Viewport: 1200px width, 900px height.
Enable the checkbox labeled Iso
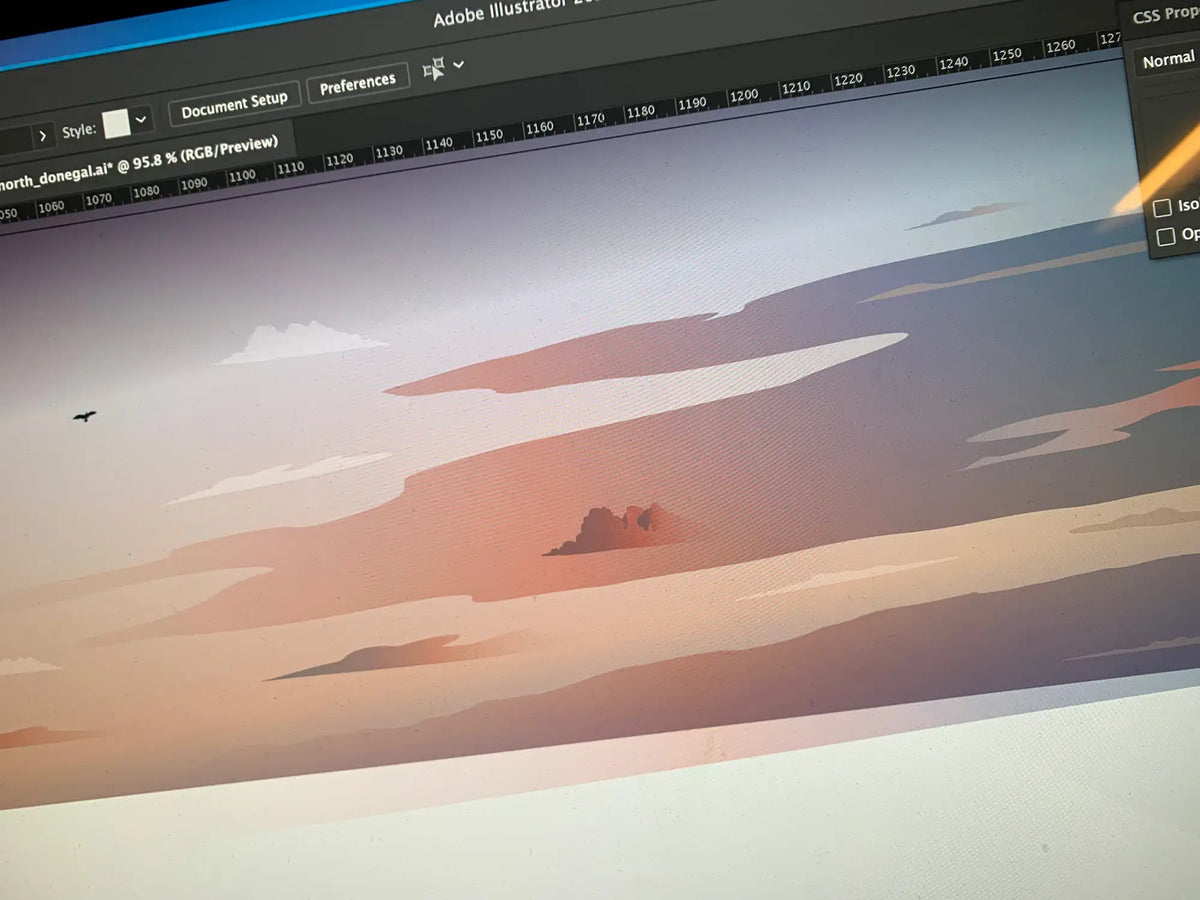click(1162, 208)
